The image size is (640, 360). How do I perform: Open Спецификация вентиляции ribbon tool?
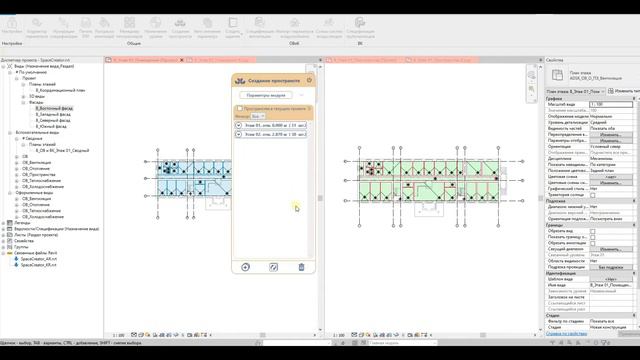click(x=260, y=27)
